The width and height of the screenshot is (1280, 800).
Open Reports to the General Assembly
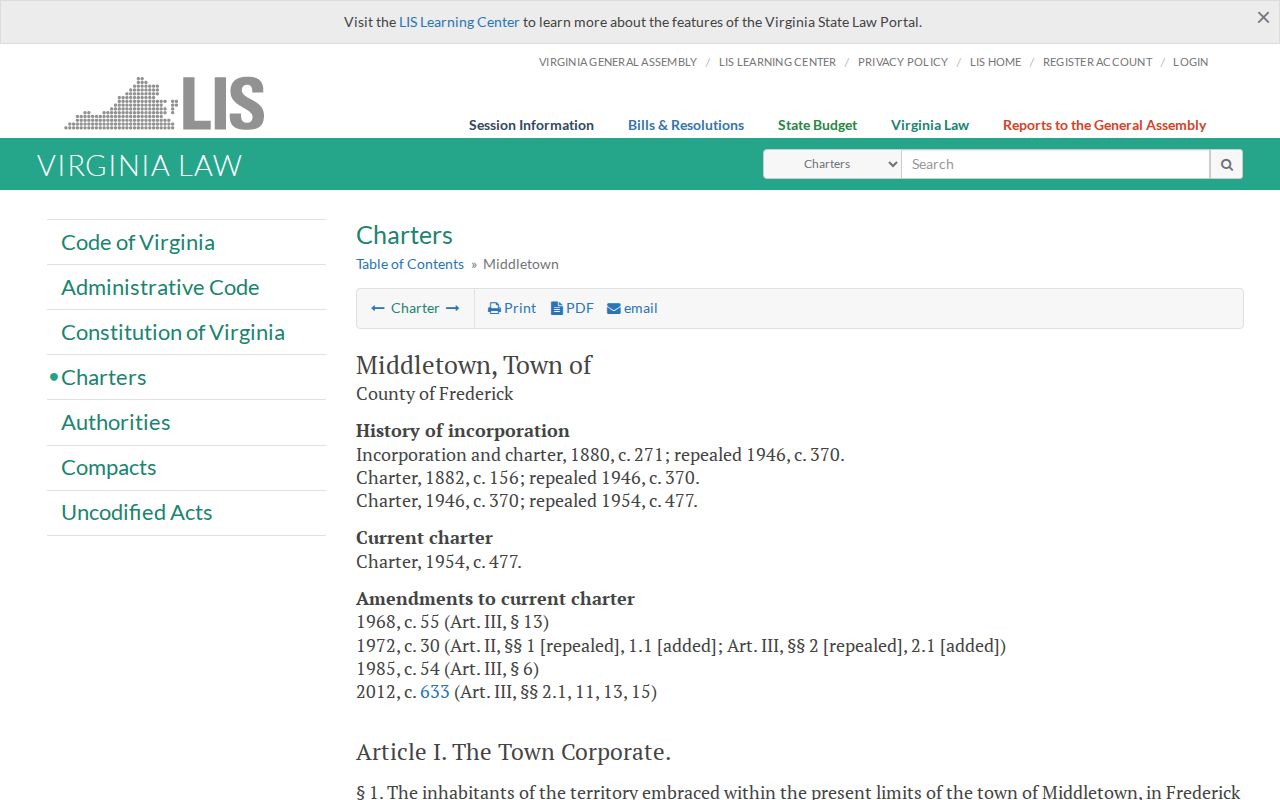1104,125
